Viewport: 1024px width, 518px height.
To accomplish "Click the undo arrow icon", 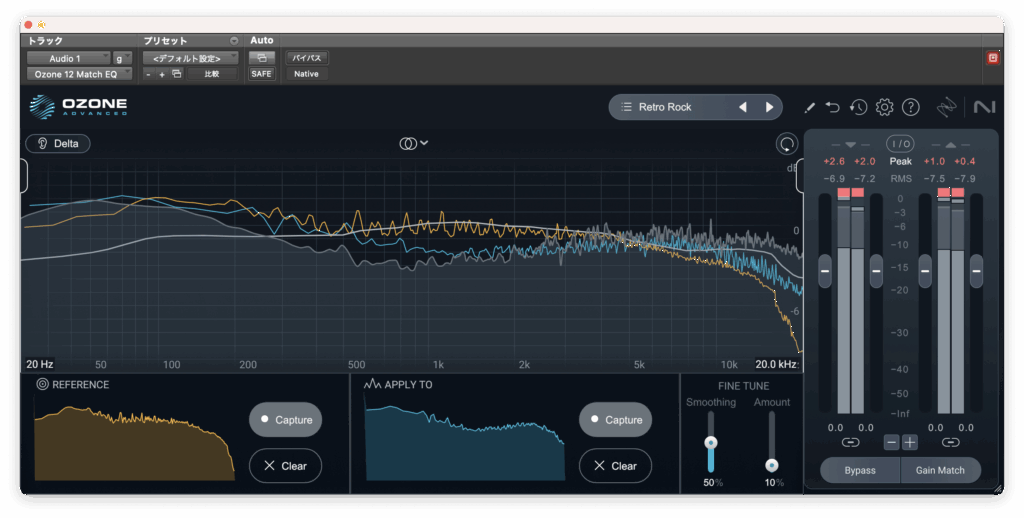I will tap(833, 107).
